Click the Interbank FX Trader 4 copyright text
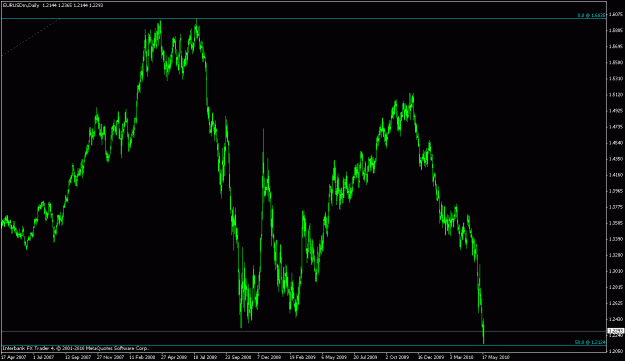 click(76, 348)
